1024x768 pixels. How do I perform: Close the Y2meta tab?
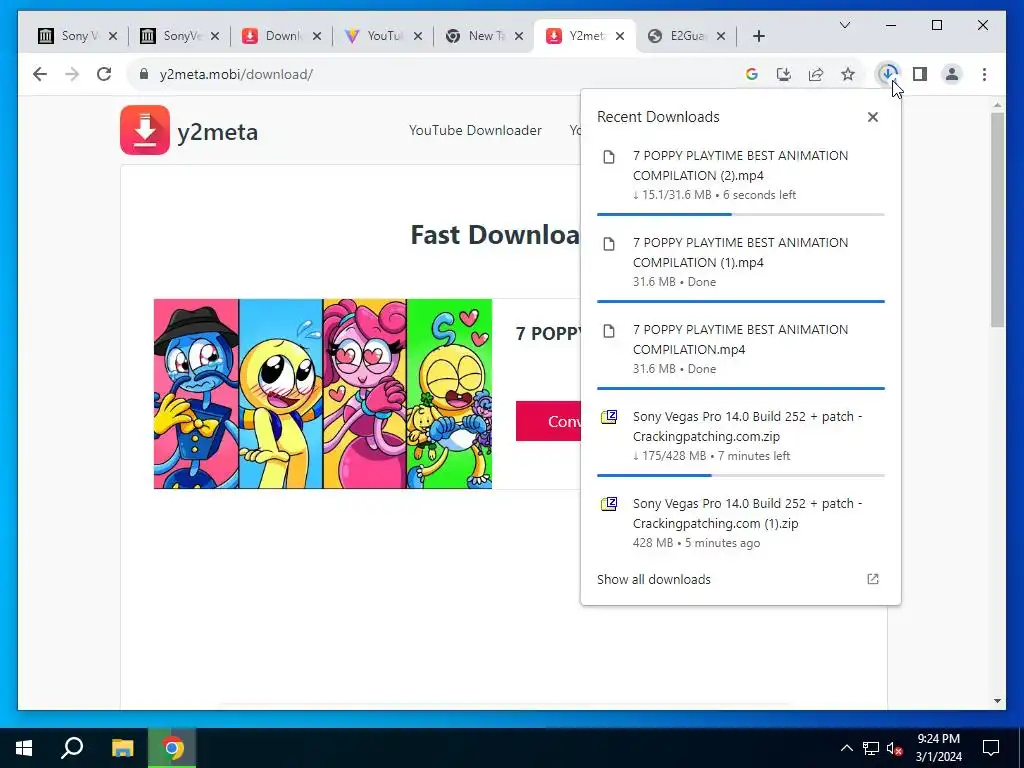[620, 36]
